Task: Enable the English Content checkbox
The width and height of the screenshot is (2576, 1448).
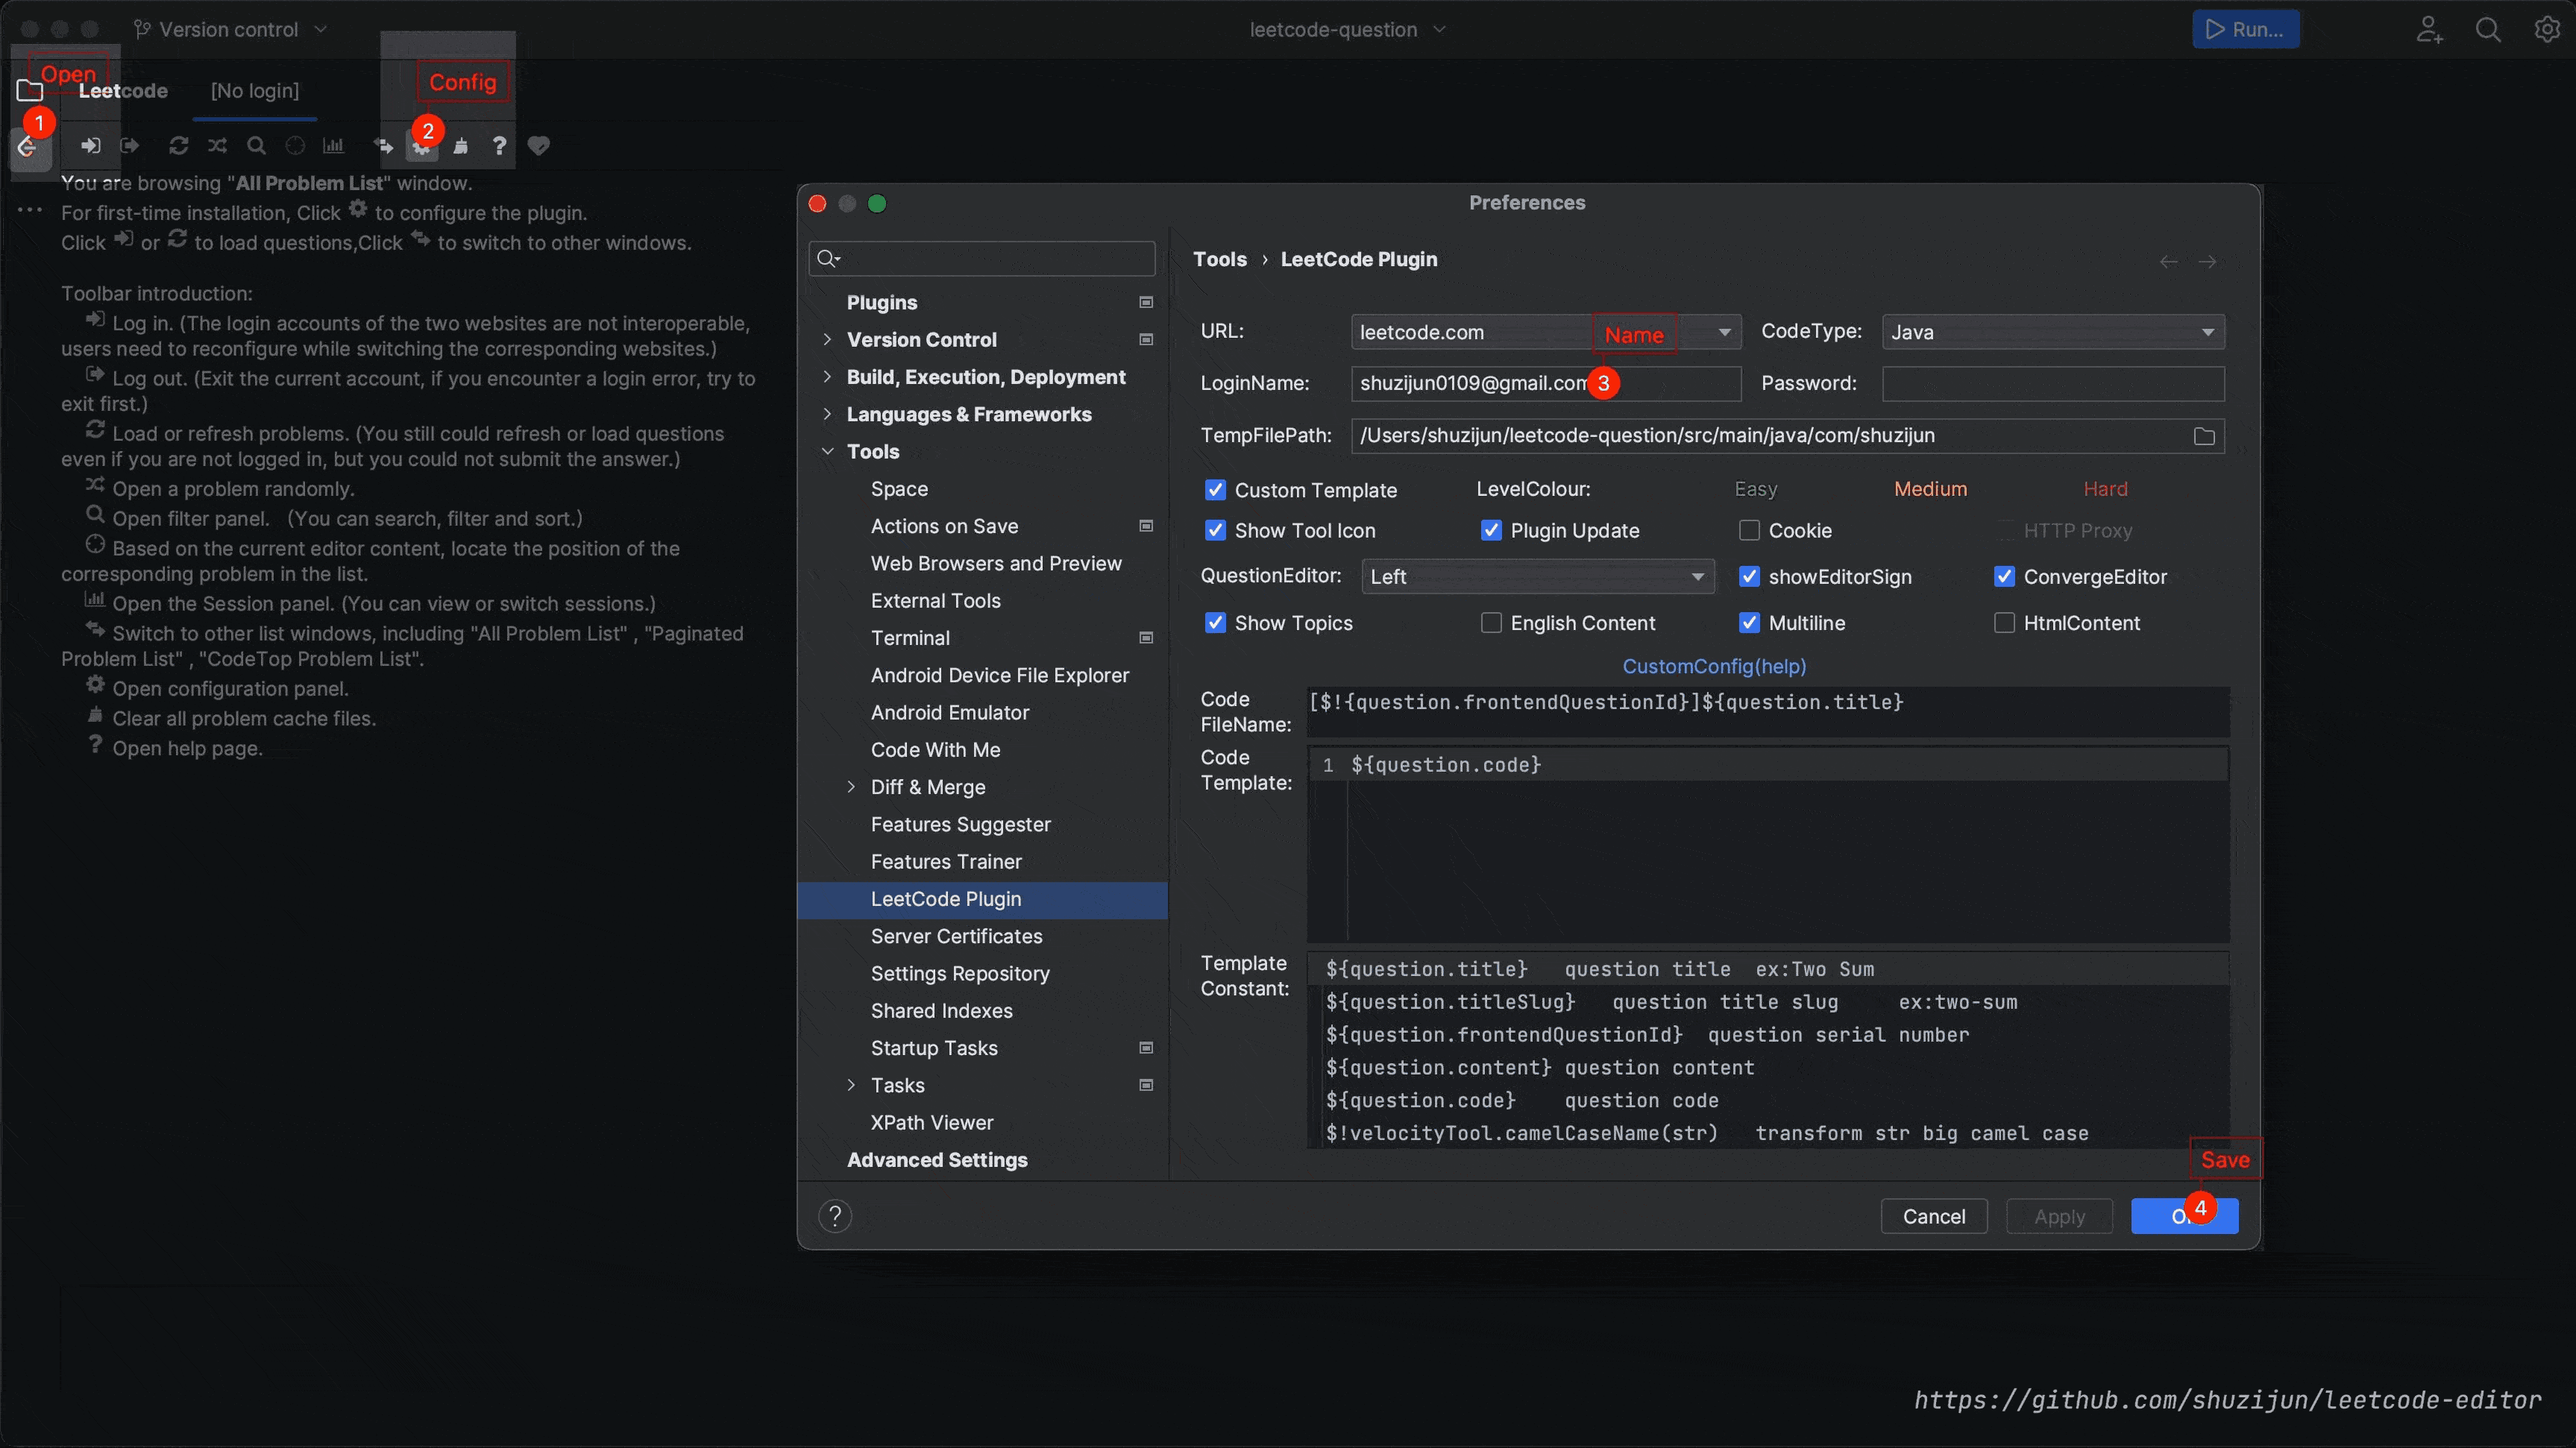Action: pos(1492,623)
